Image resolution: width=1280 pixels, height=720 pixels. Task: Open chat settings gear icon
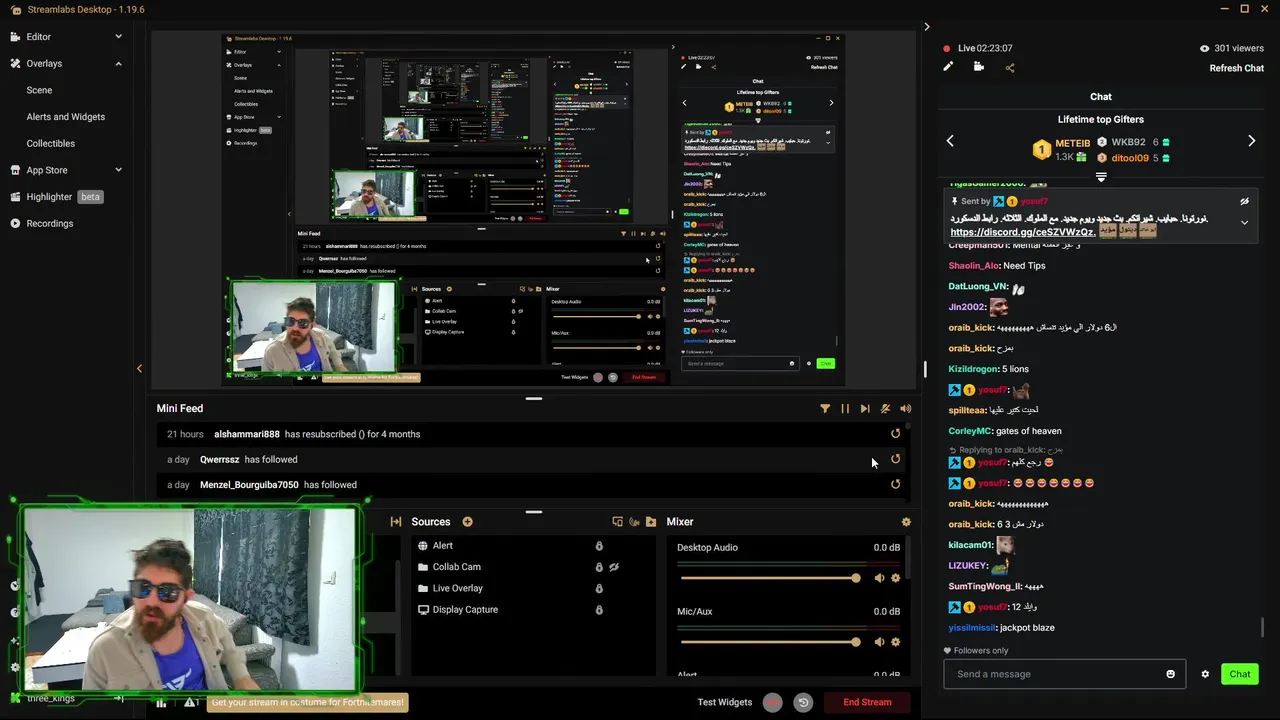(x=1205, y=674)
